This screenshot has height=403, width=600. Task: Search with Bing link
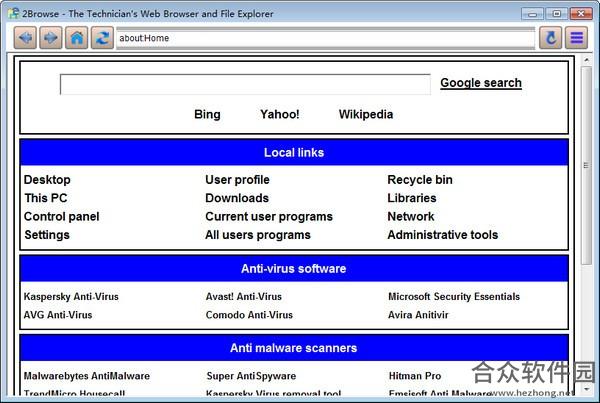pyautogui.click(x=207, y=114)
